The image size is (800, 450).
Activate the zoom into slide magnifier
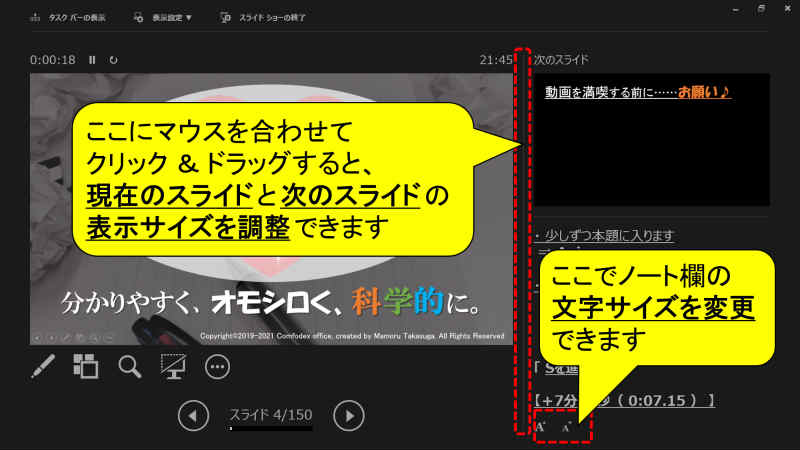pos(130,366)
